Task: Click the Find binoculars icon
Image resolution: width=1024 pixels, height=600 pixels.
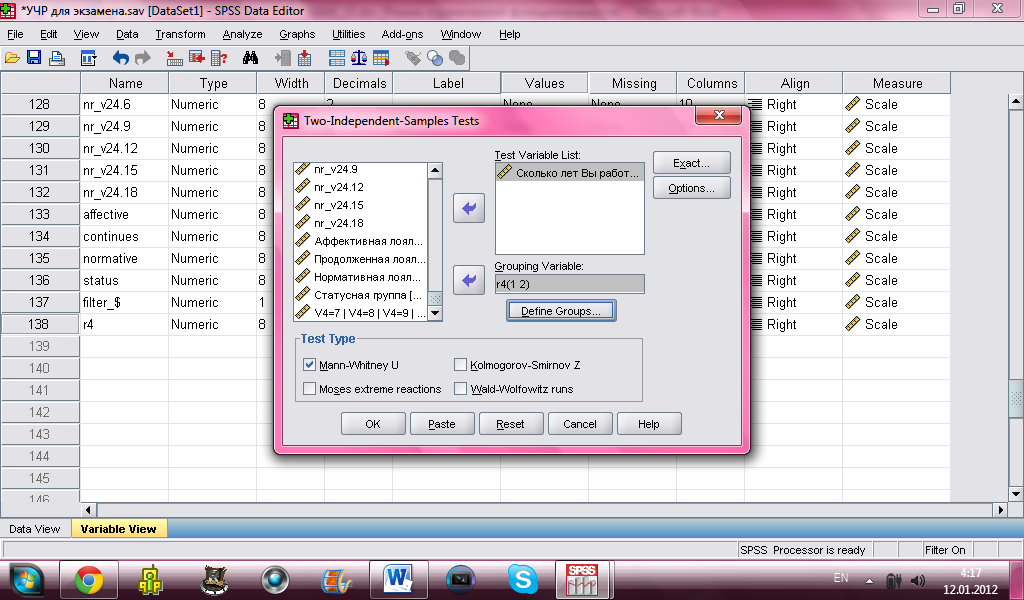Action: [x=250, y=58]
